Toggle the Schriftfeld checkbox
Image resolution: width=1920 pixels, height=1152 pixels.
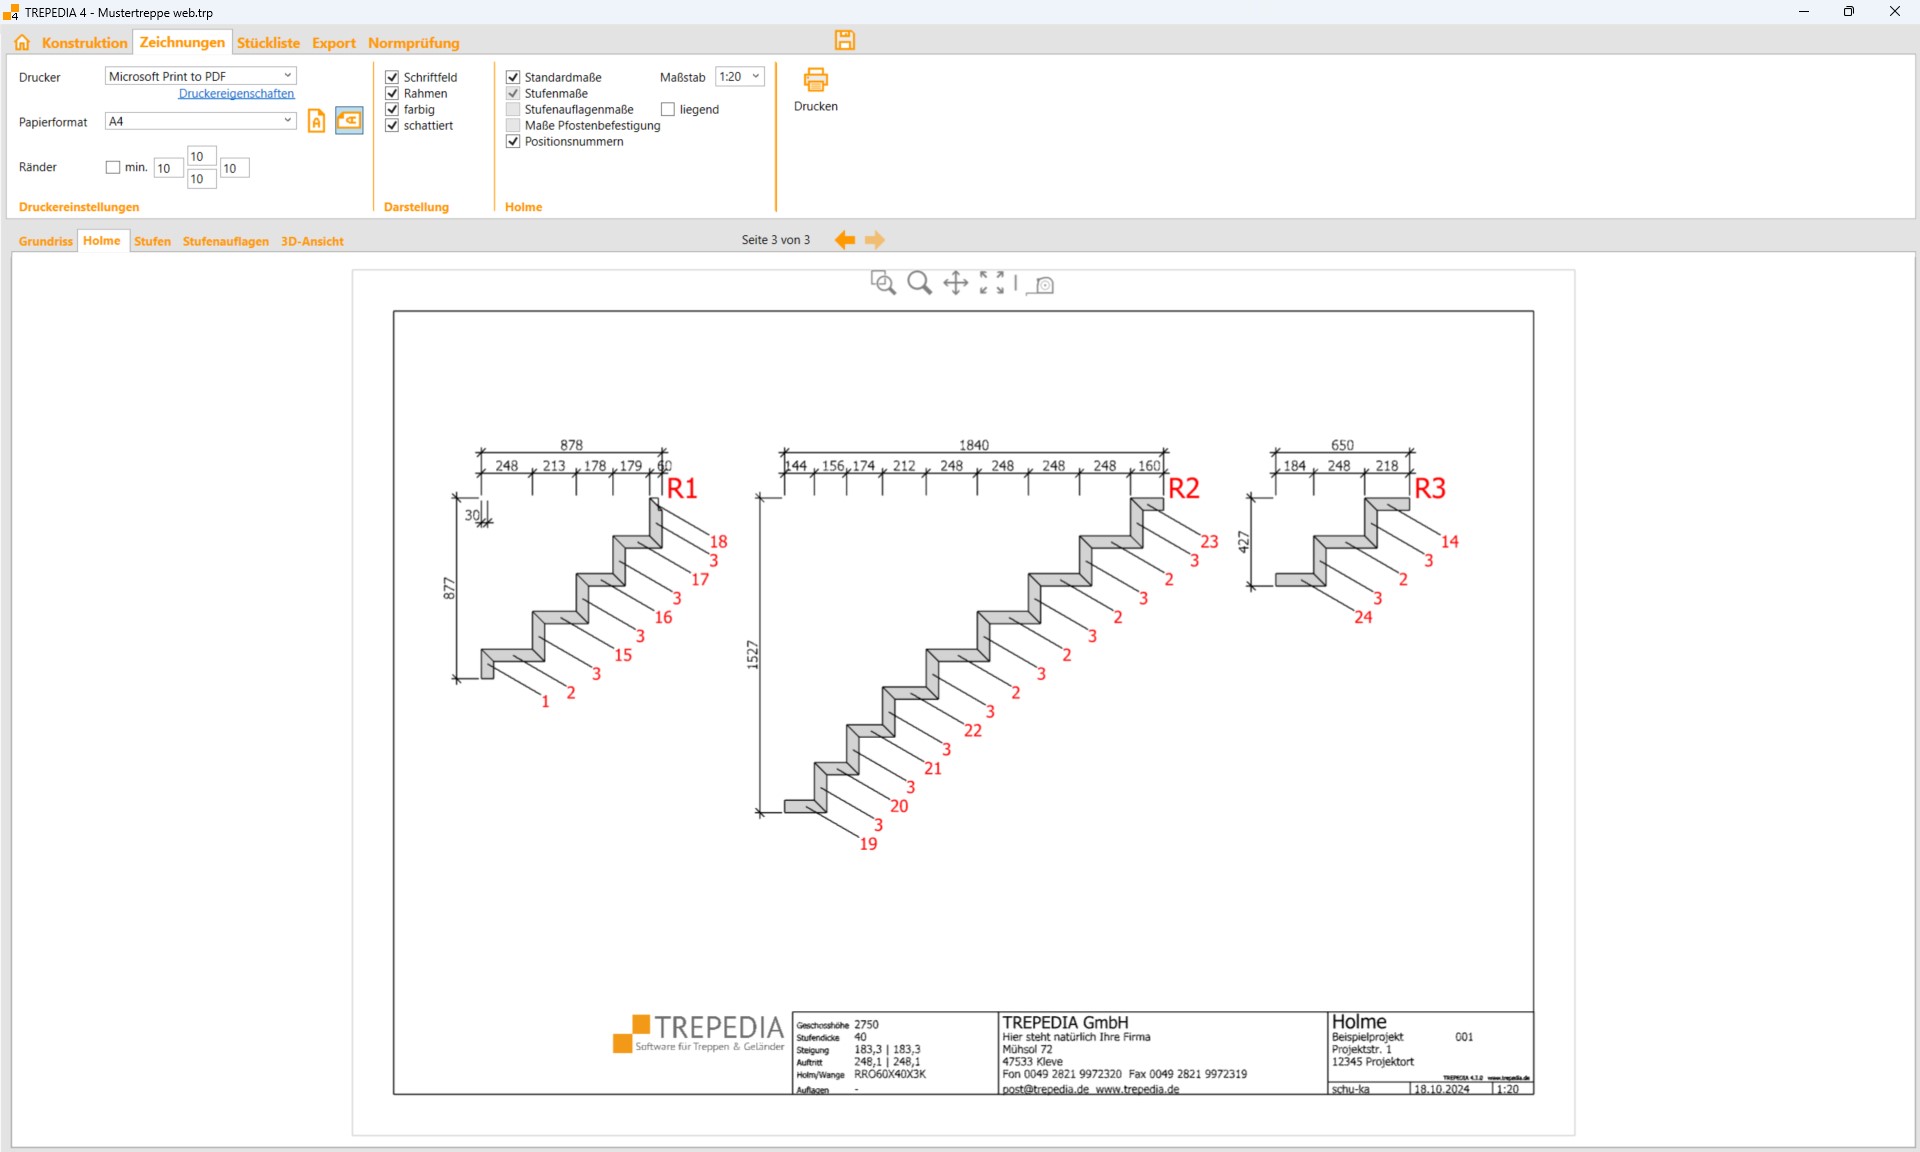click(392, 77)
